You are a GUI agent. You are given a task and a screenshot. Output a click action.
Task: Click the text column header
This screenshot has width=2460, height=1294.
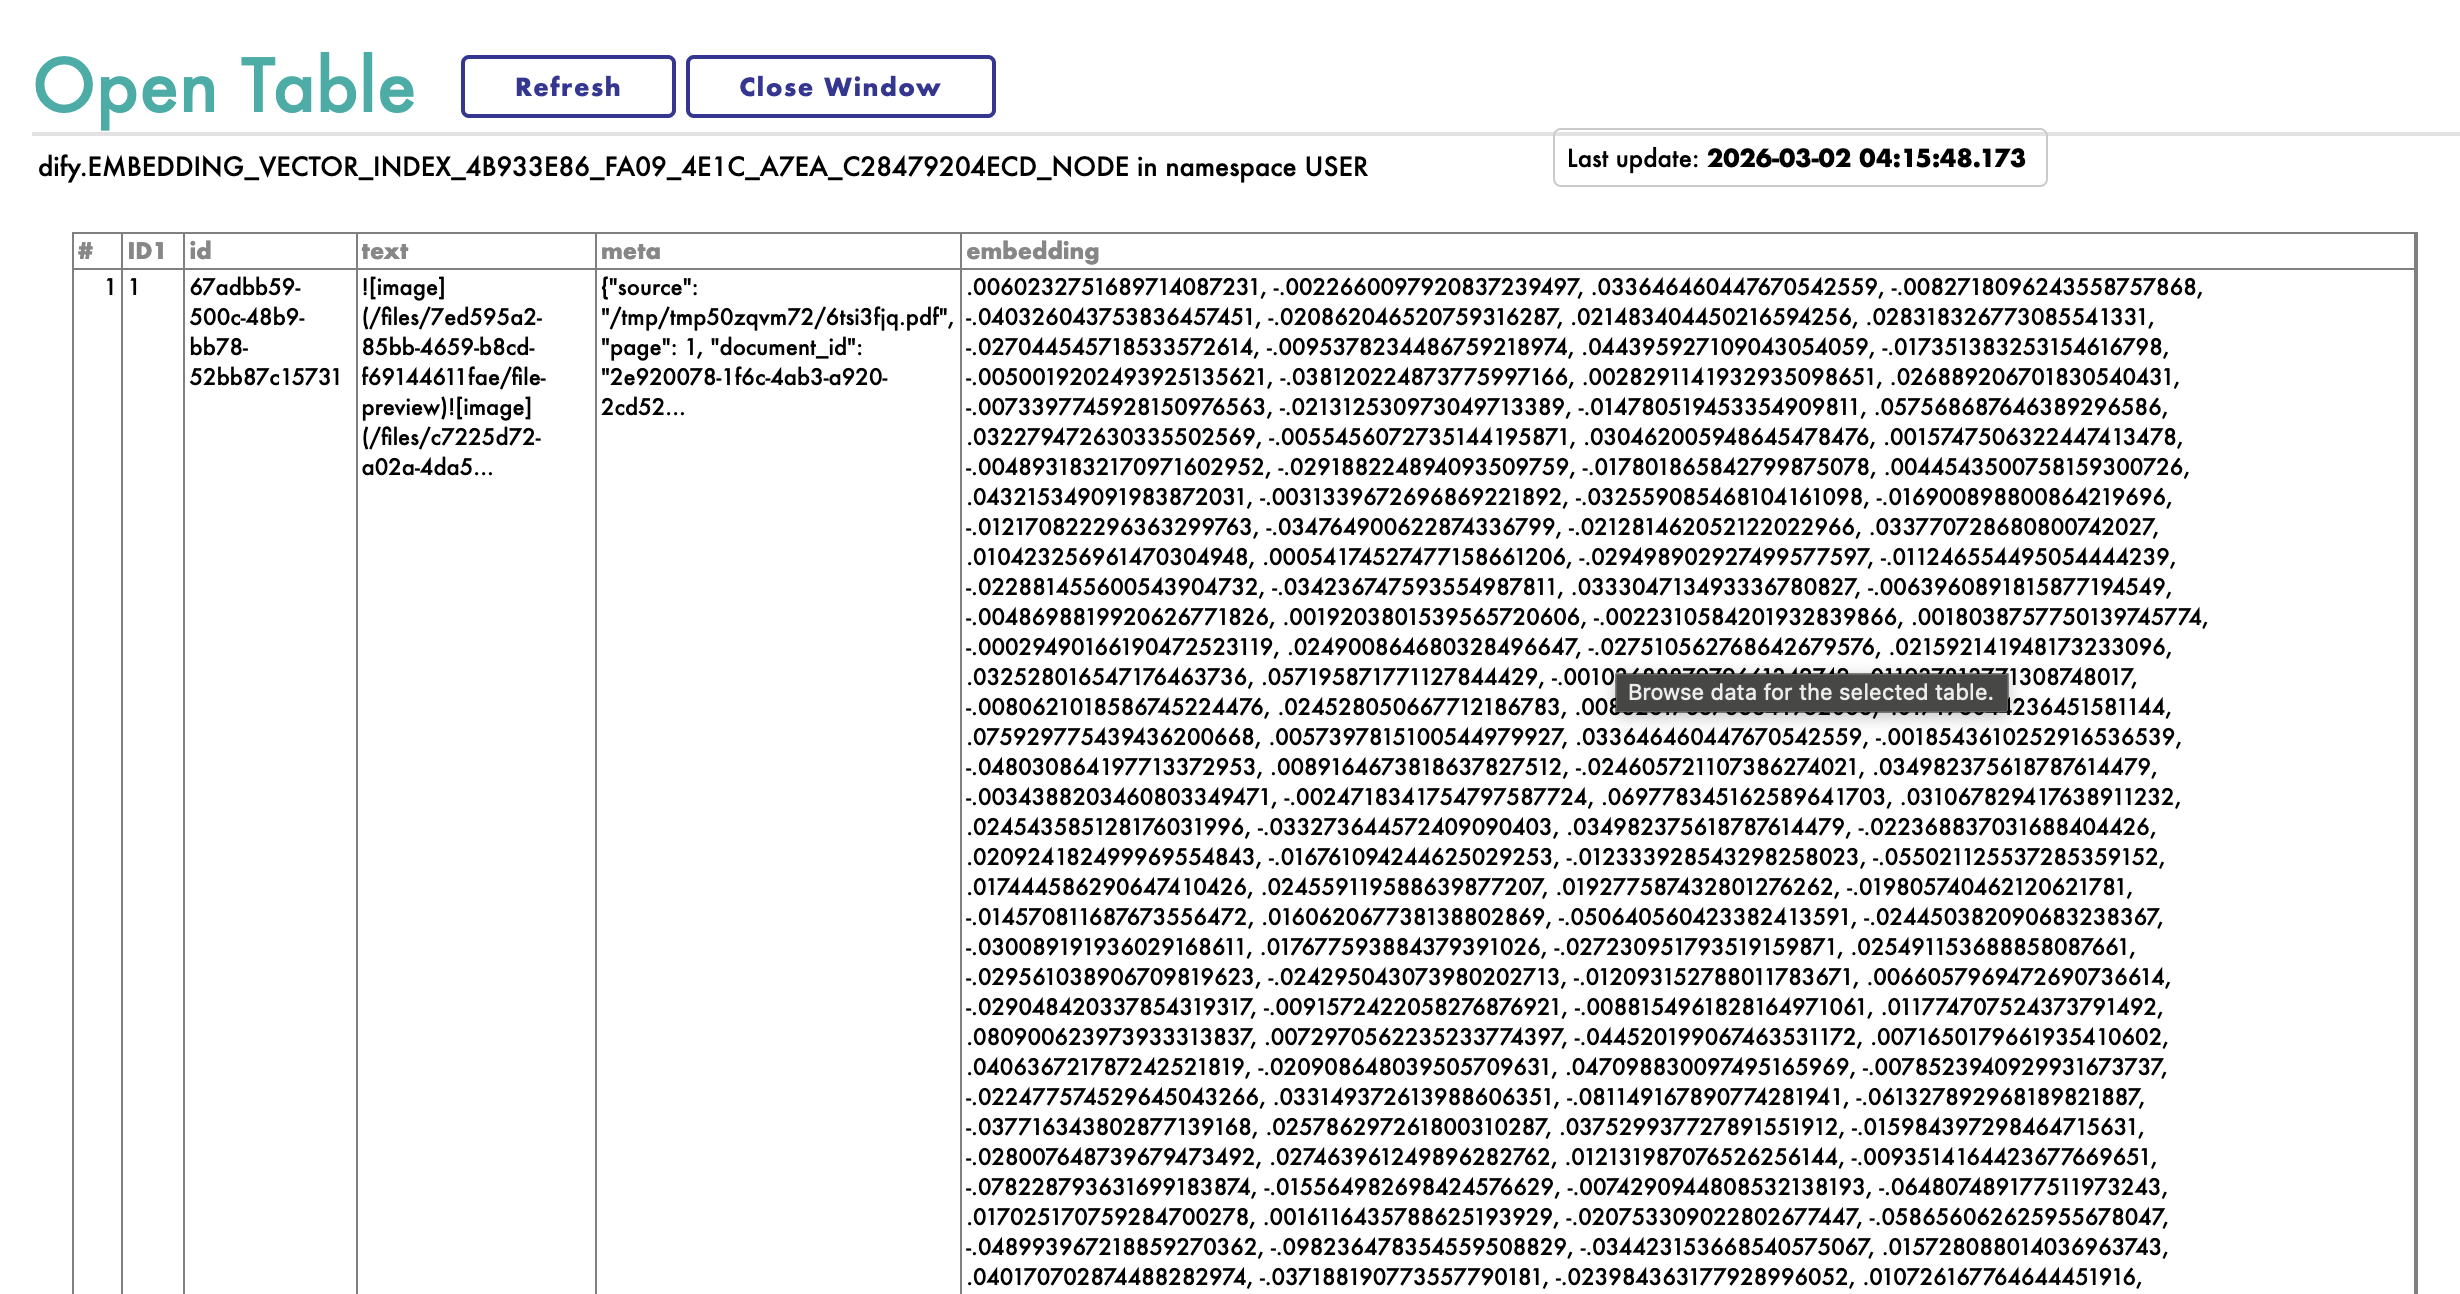[x=385, y=251]
